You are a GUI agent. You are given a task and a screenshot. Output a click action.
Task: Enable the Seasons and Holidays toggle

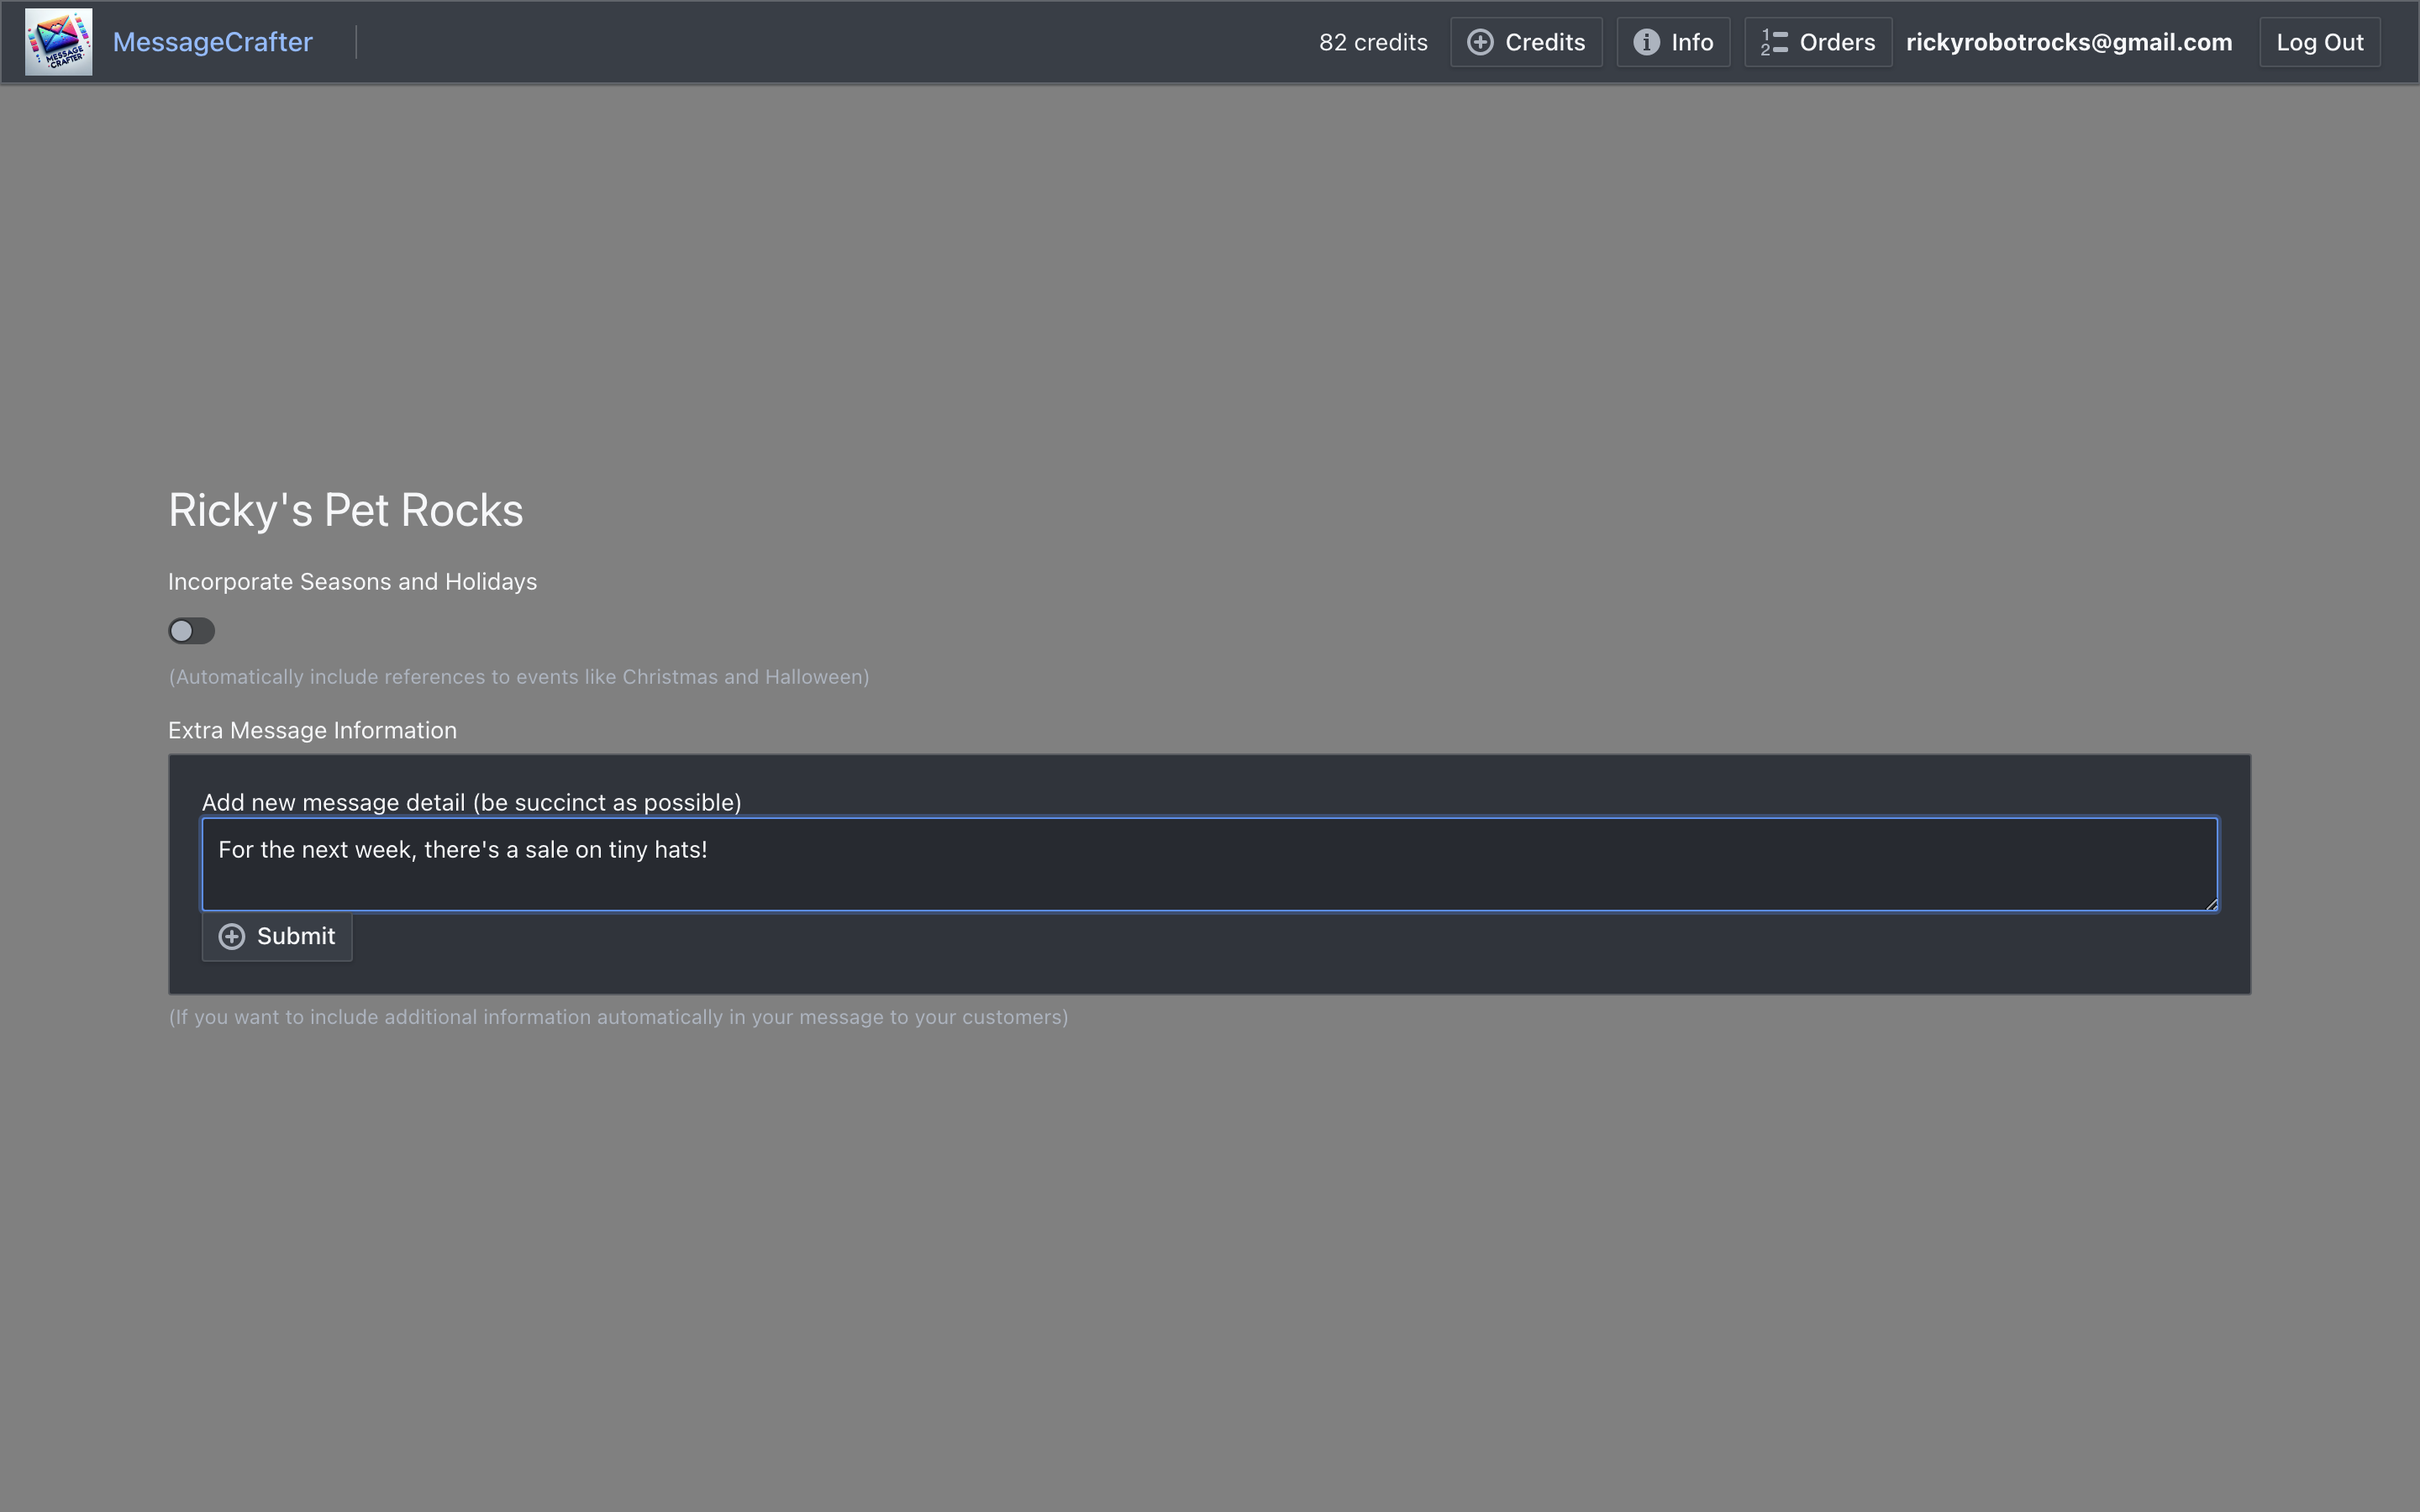[x=191, y=631]
